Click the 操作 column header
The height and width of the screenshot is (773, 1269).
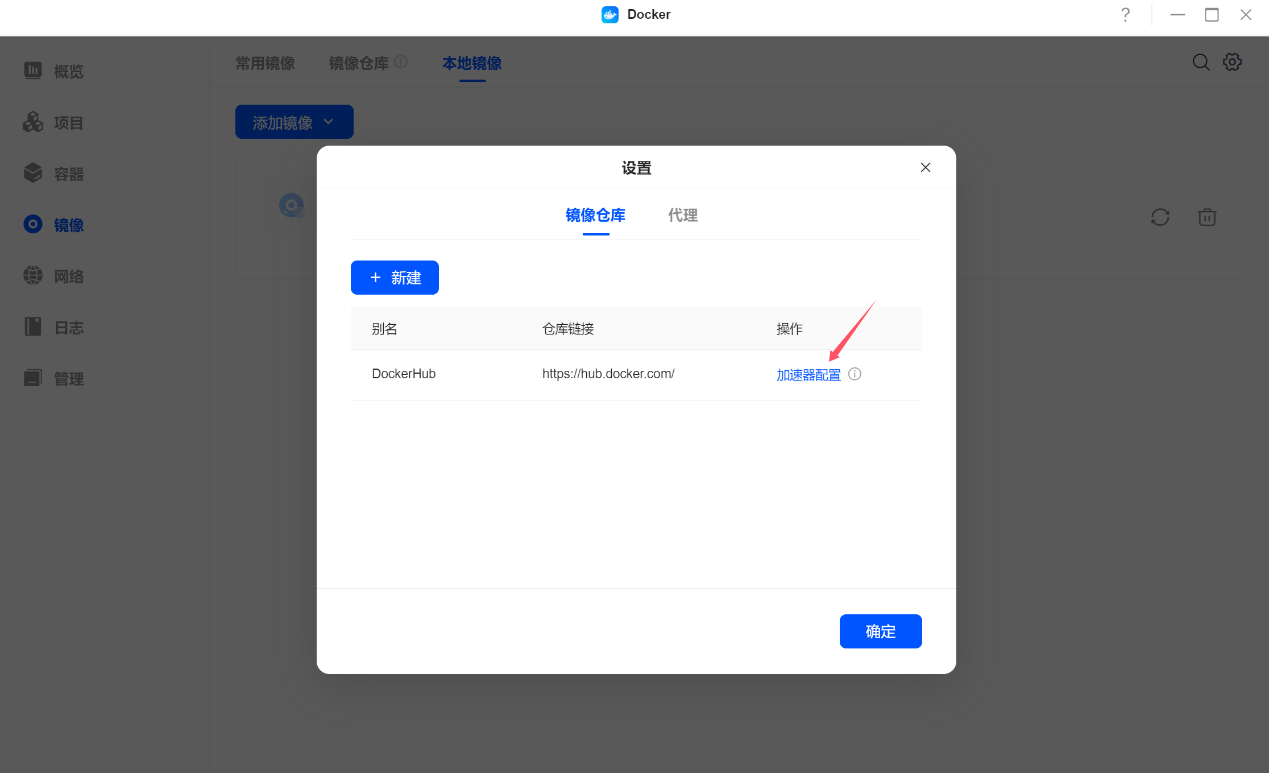(x=789, y=329)
